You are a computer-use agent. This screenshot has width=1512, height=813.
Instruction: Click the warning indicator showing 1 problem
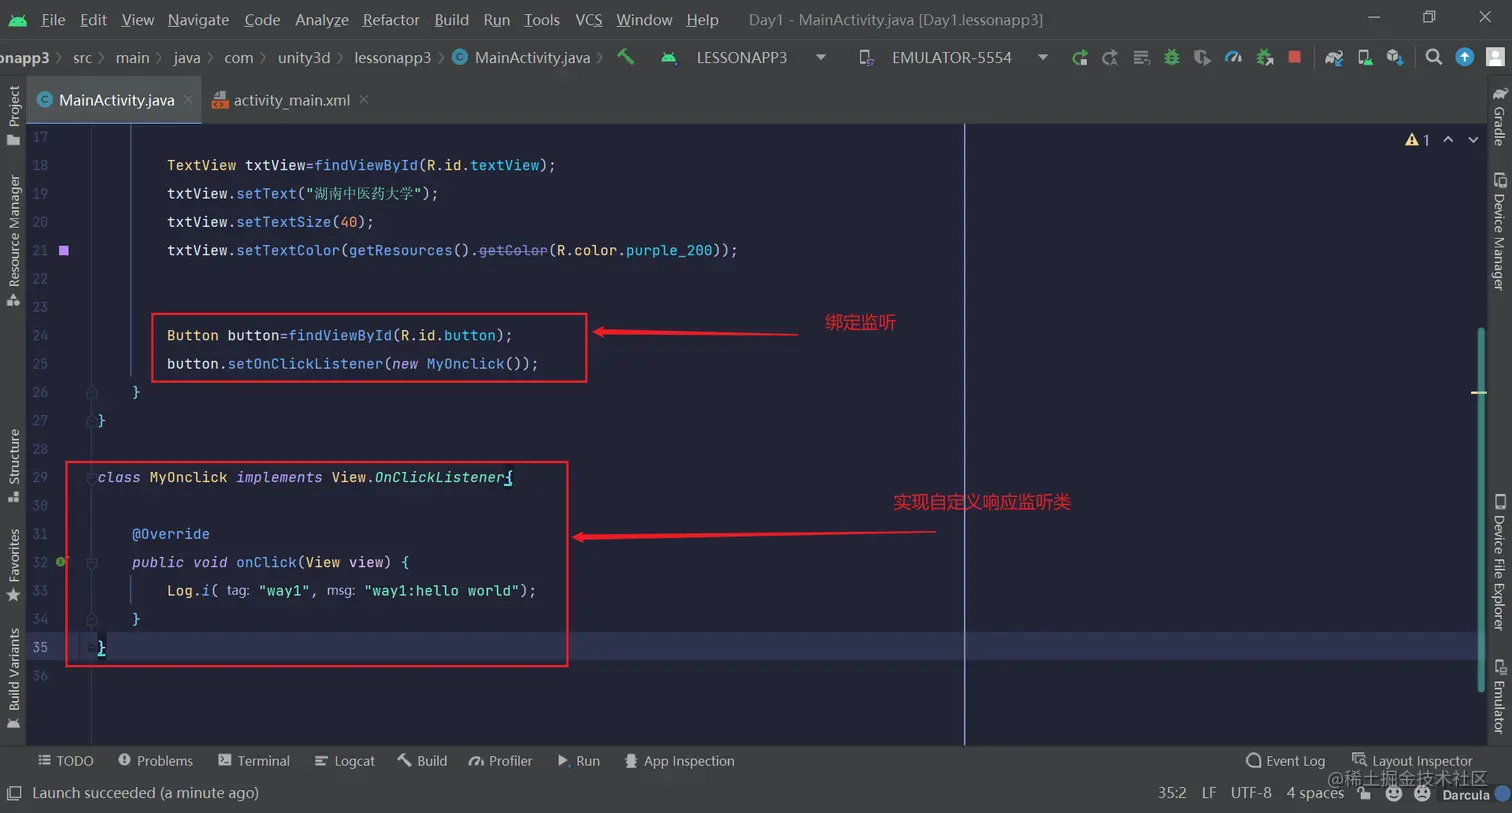pyautogui.click(x=1417, y=140)
